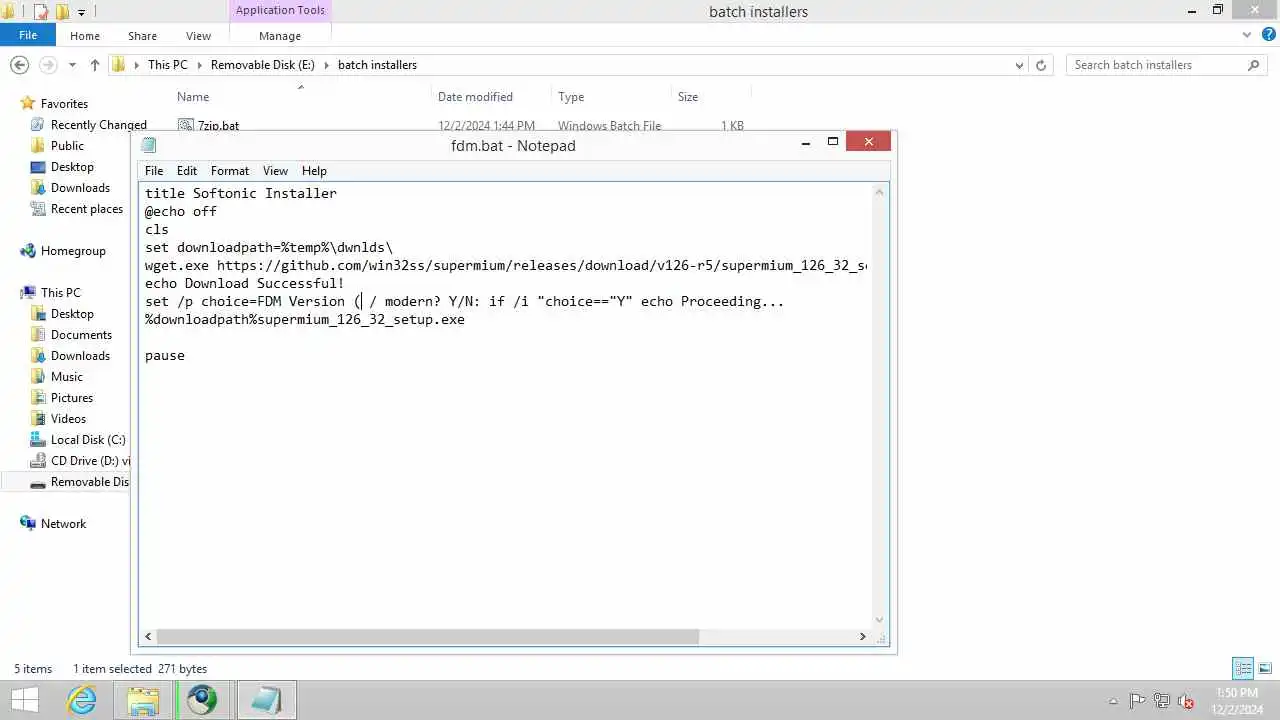Viewport: 1280px width, 720px height.
Task: Click Notepad vertical scroll up arrow
Action: point(880,192)
